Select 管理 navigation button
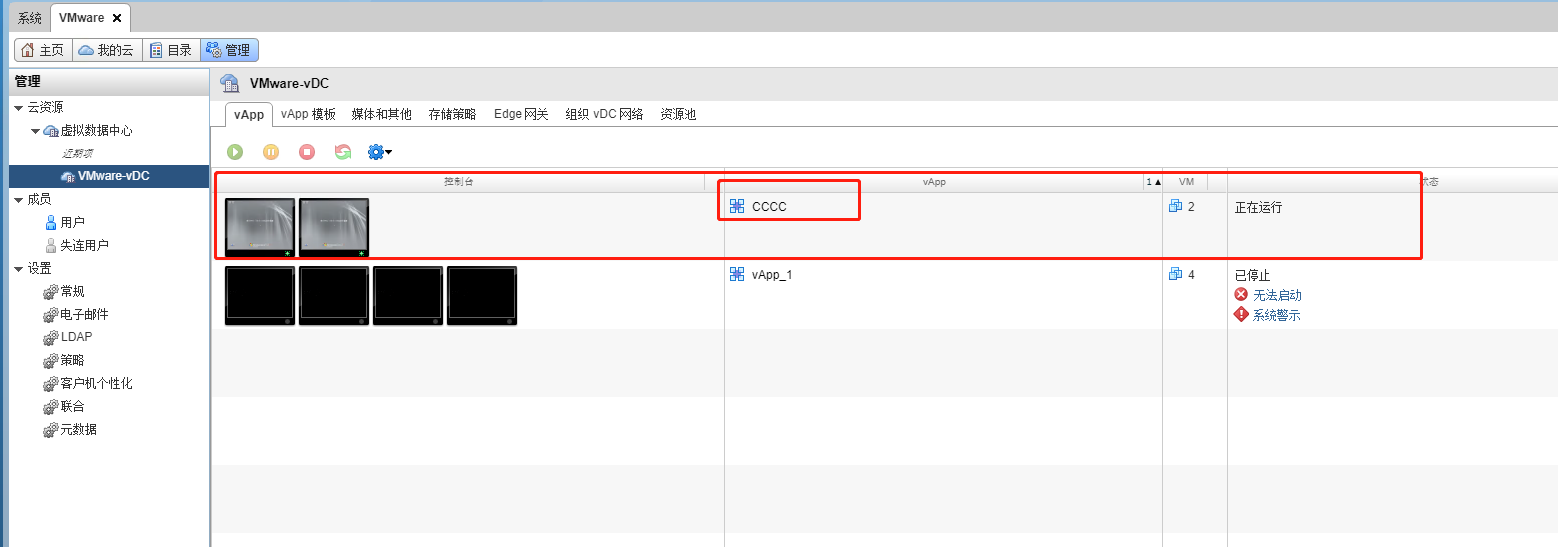1558x547 pixels. pos(229,50)
